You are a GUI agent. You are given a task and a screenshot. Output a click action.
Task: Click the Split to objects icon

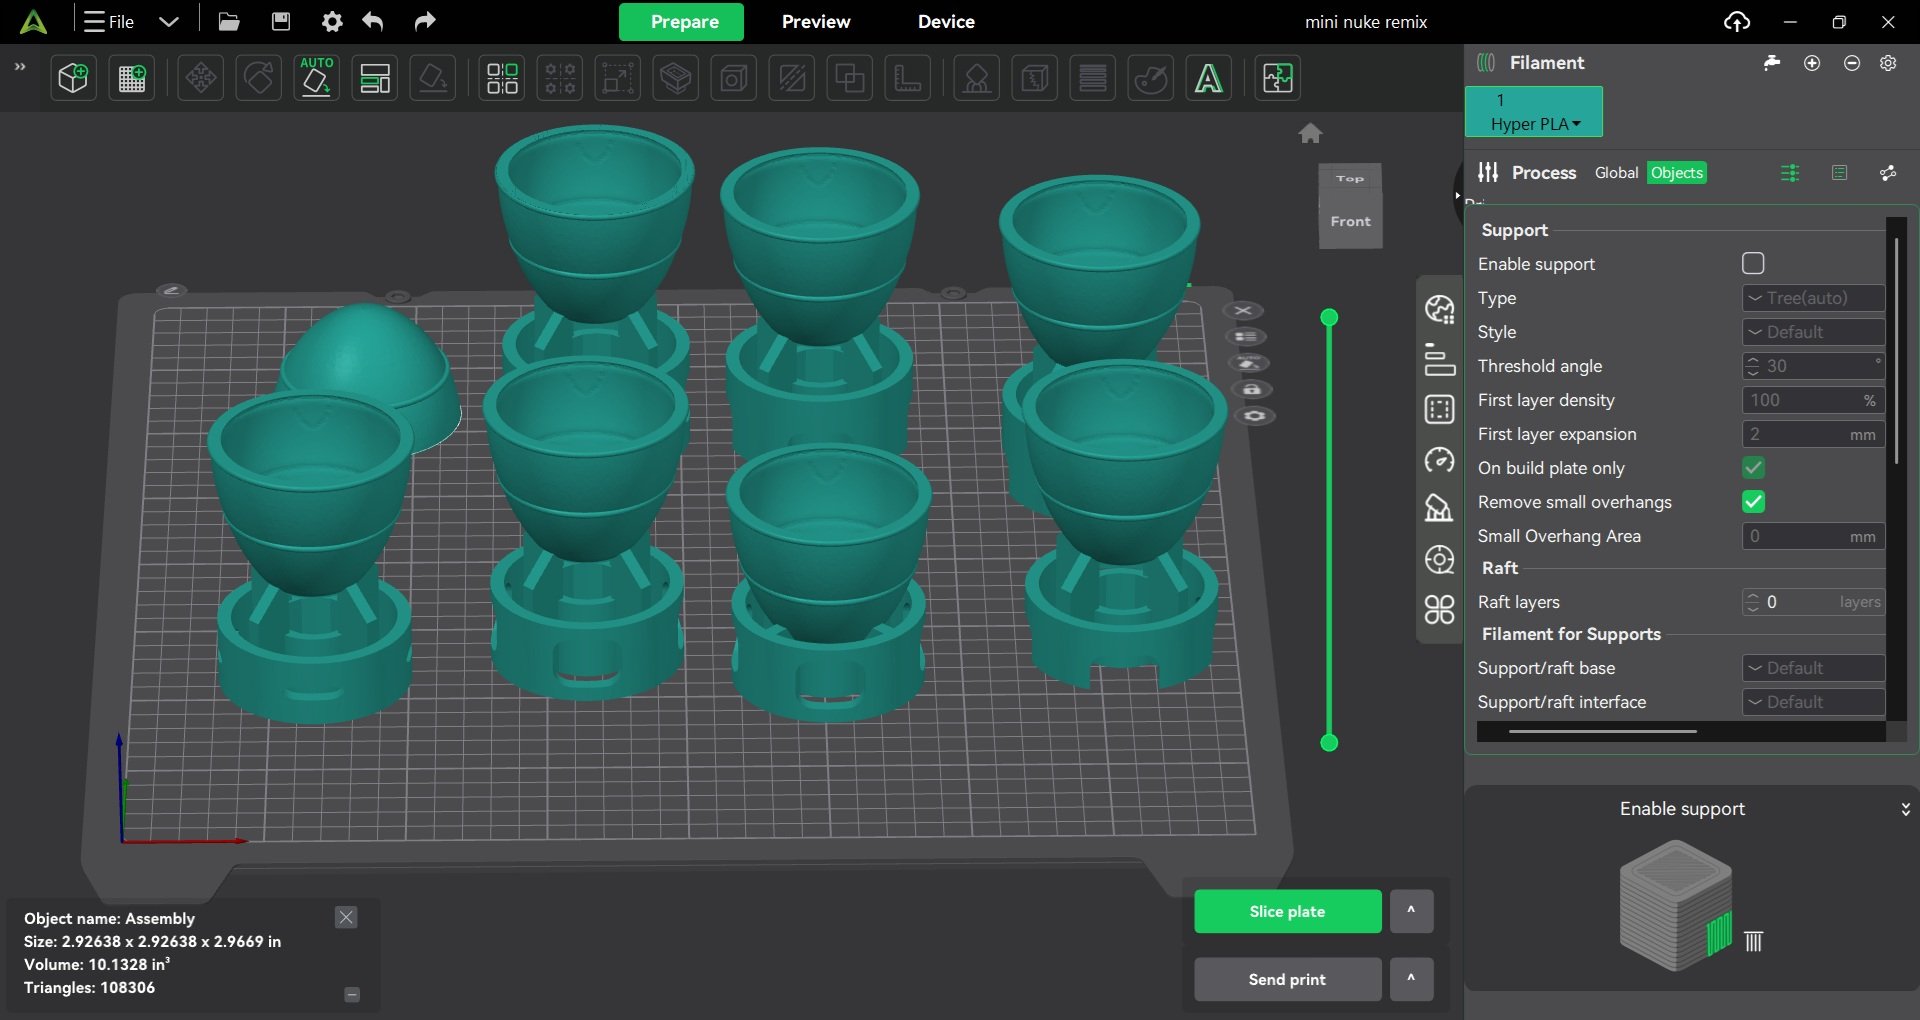(502, 78)
